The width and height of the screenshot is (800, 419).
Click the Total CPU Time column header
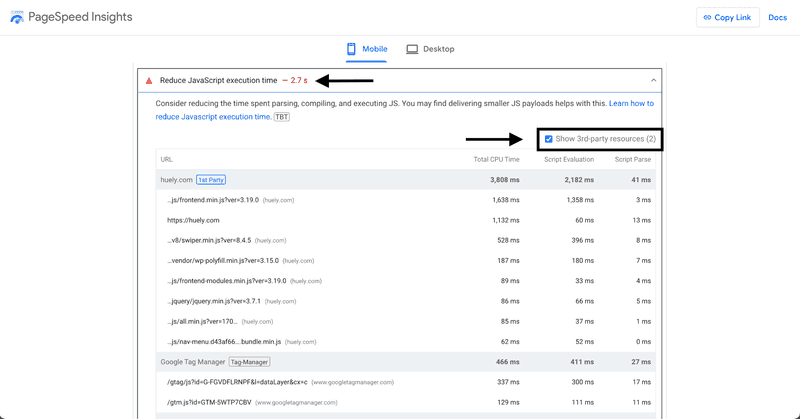click(x=496, y=159)
